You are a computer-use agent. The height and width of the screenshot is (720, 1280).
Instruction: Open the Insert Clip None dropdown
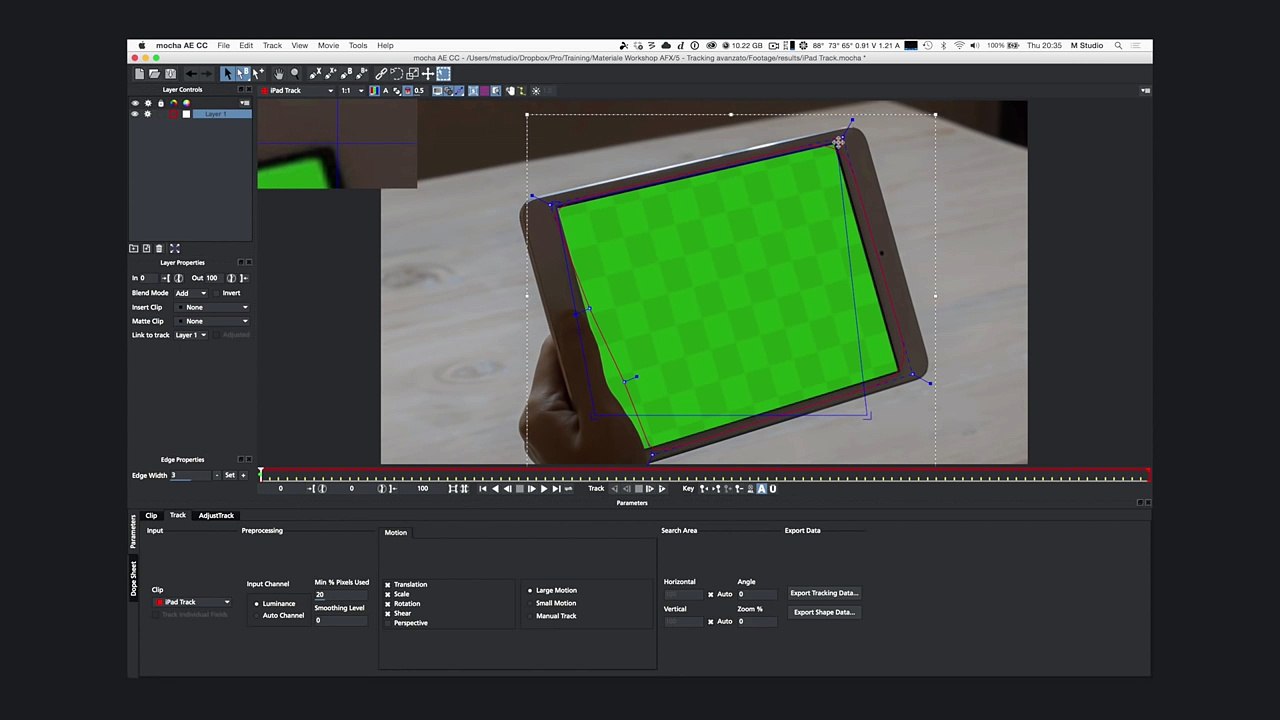tap(213, 307)
